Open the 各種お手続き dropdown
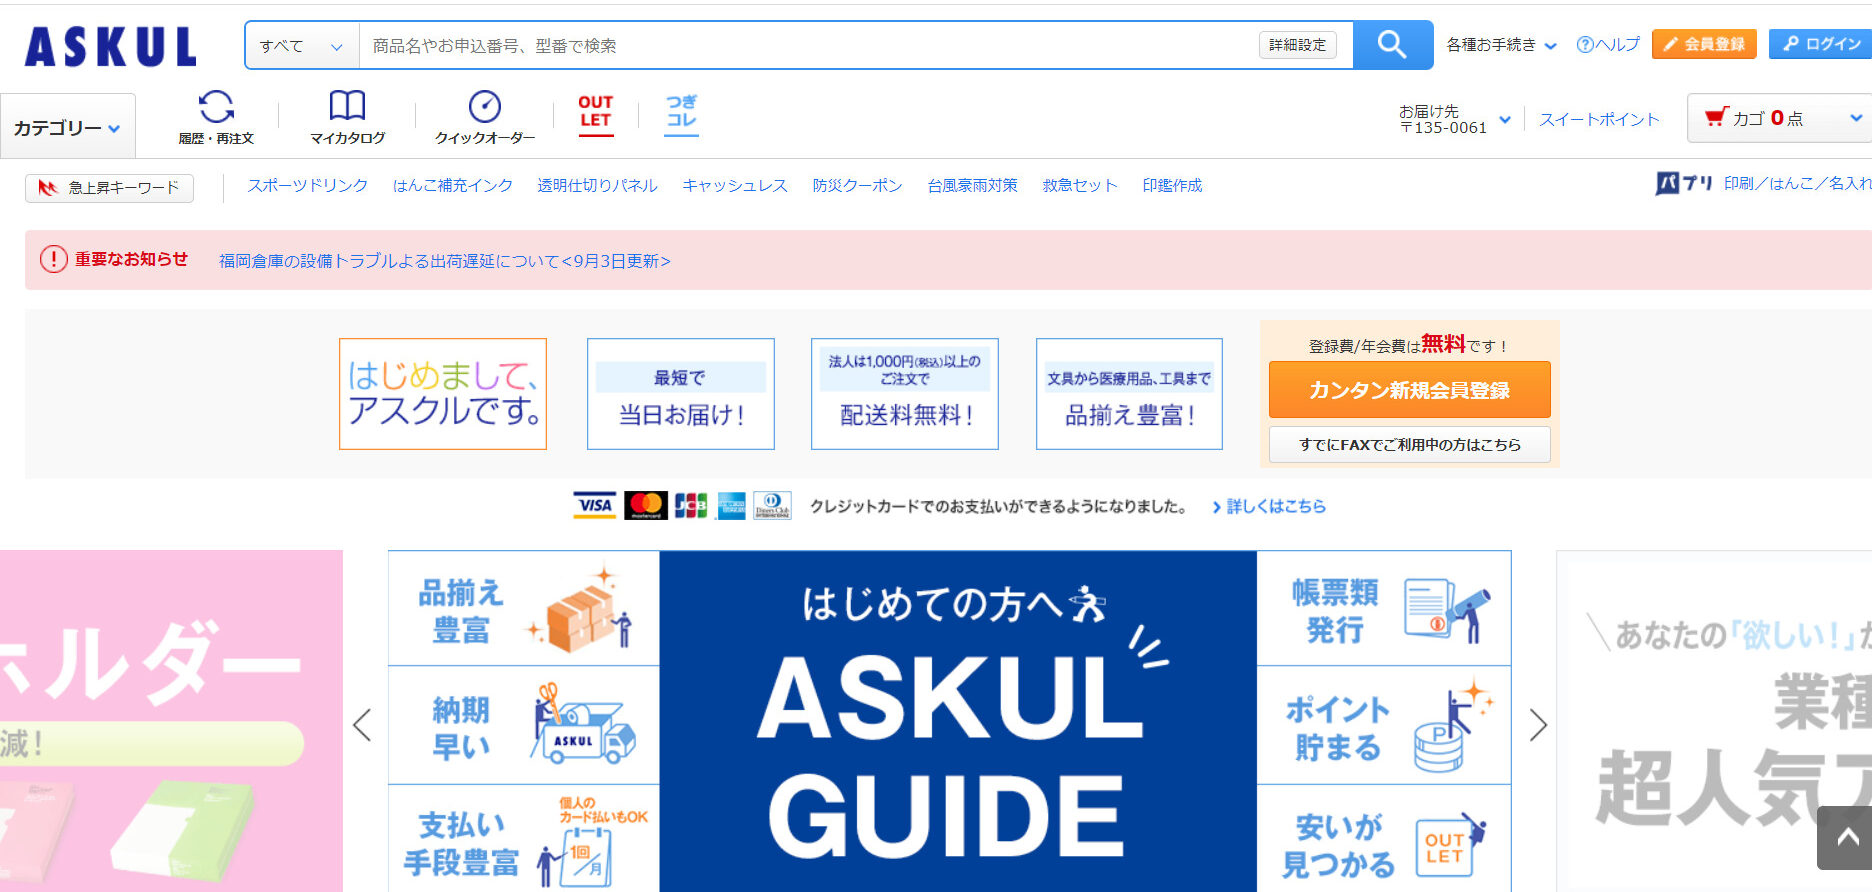 pyautogui.click(x=1501, y=45)
